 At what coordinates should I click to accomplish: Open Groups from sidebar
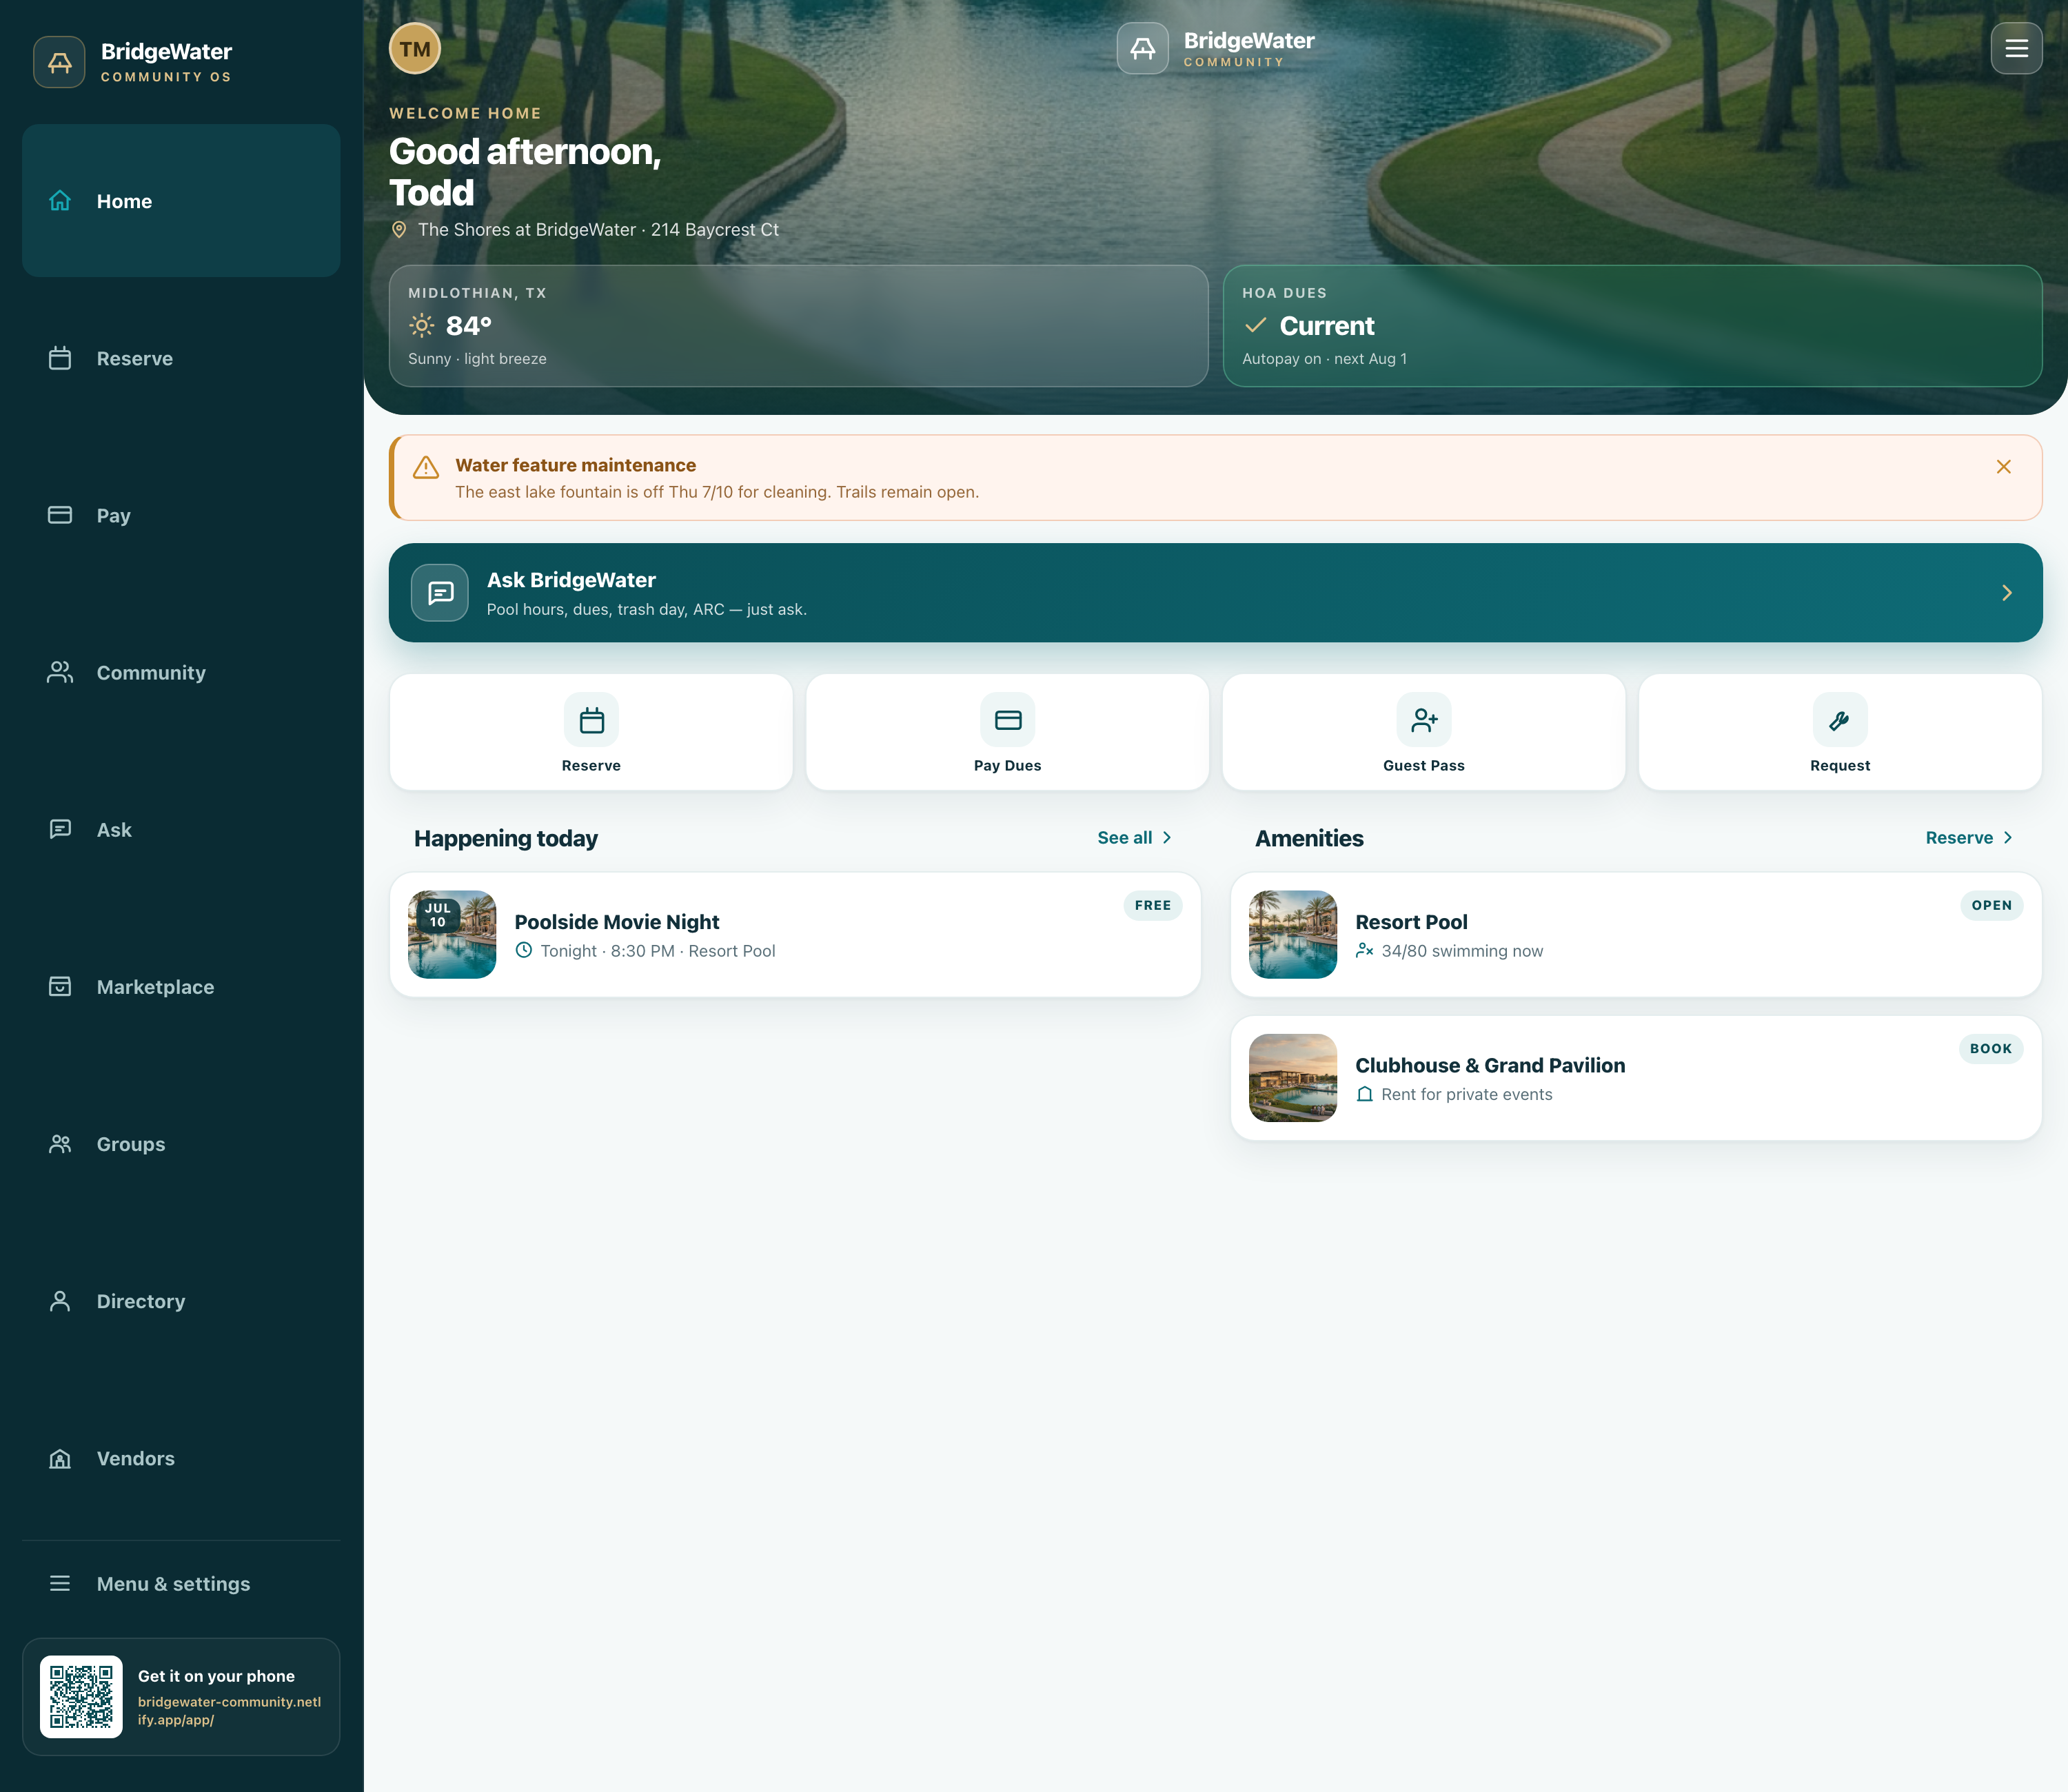181,1143
